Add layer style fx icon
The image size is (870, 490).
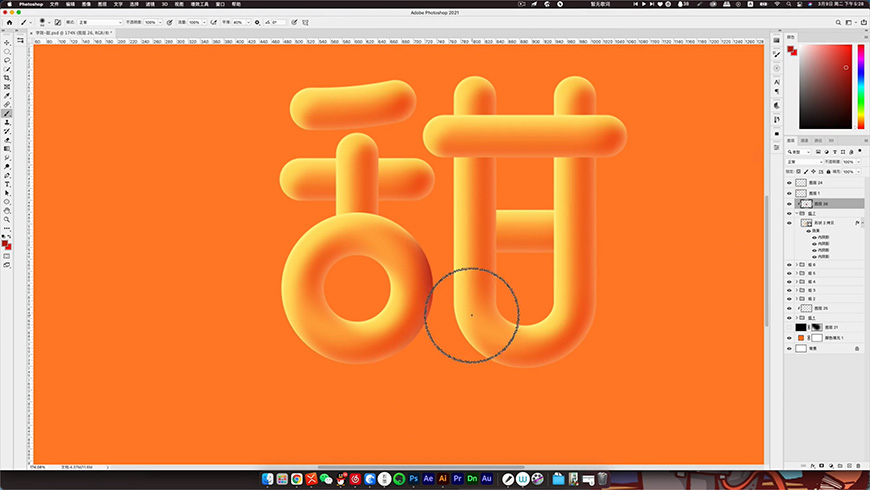(813, 466)
